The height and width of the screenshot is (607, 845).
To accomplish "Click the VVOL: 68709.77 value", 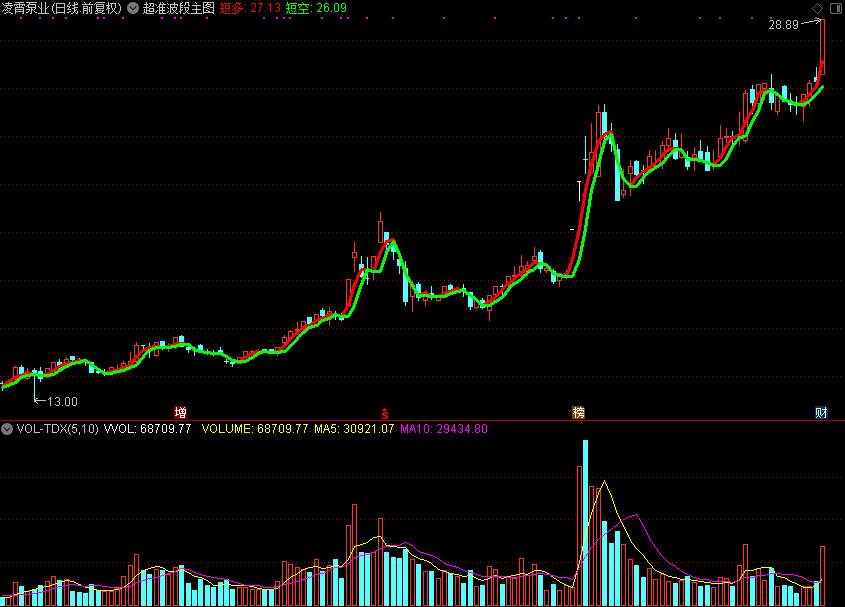I will click(x=147, y=429).
